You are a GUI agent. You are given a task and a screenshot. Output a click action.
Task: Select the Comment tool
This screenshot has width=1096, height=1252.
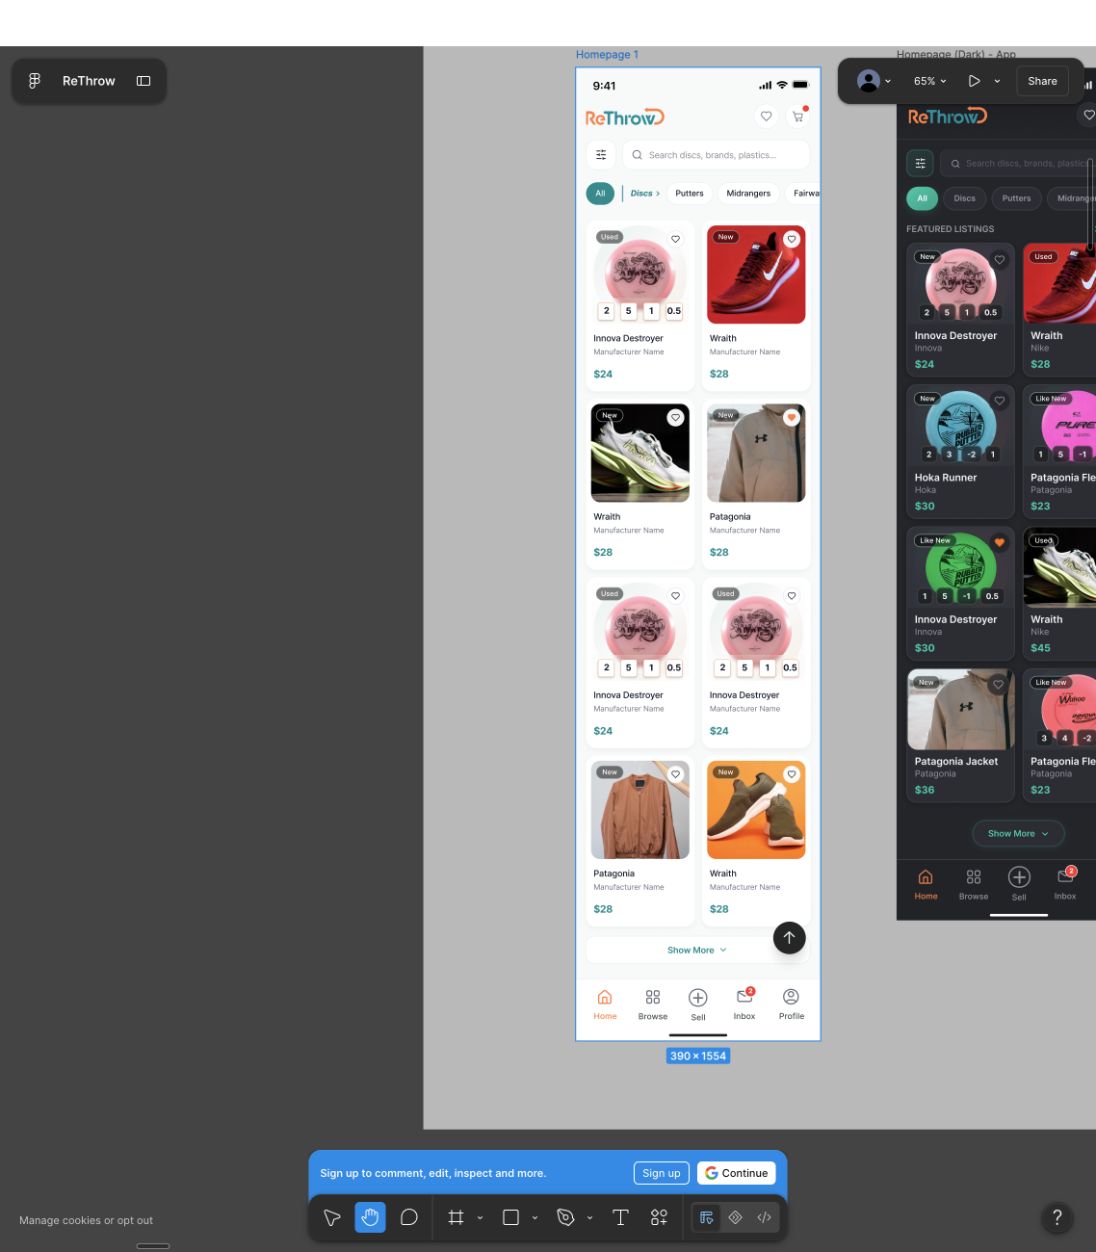pyautogui.click(x=409, y=1217)
